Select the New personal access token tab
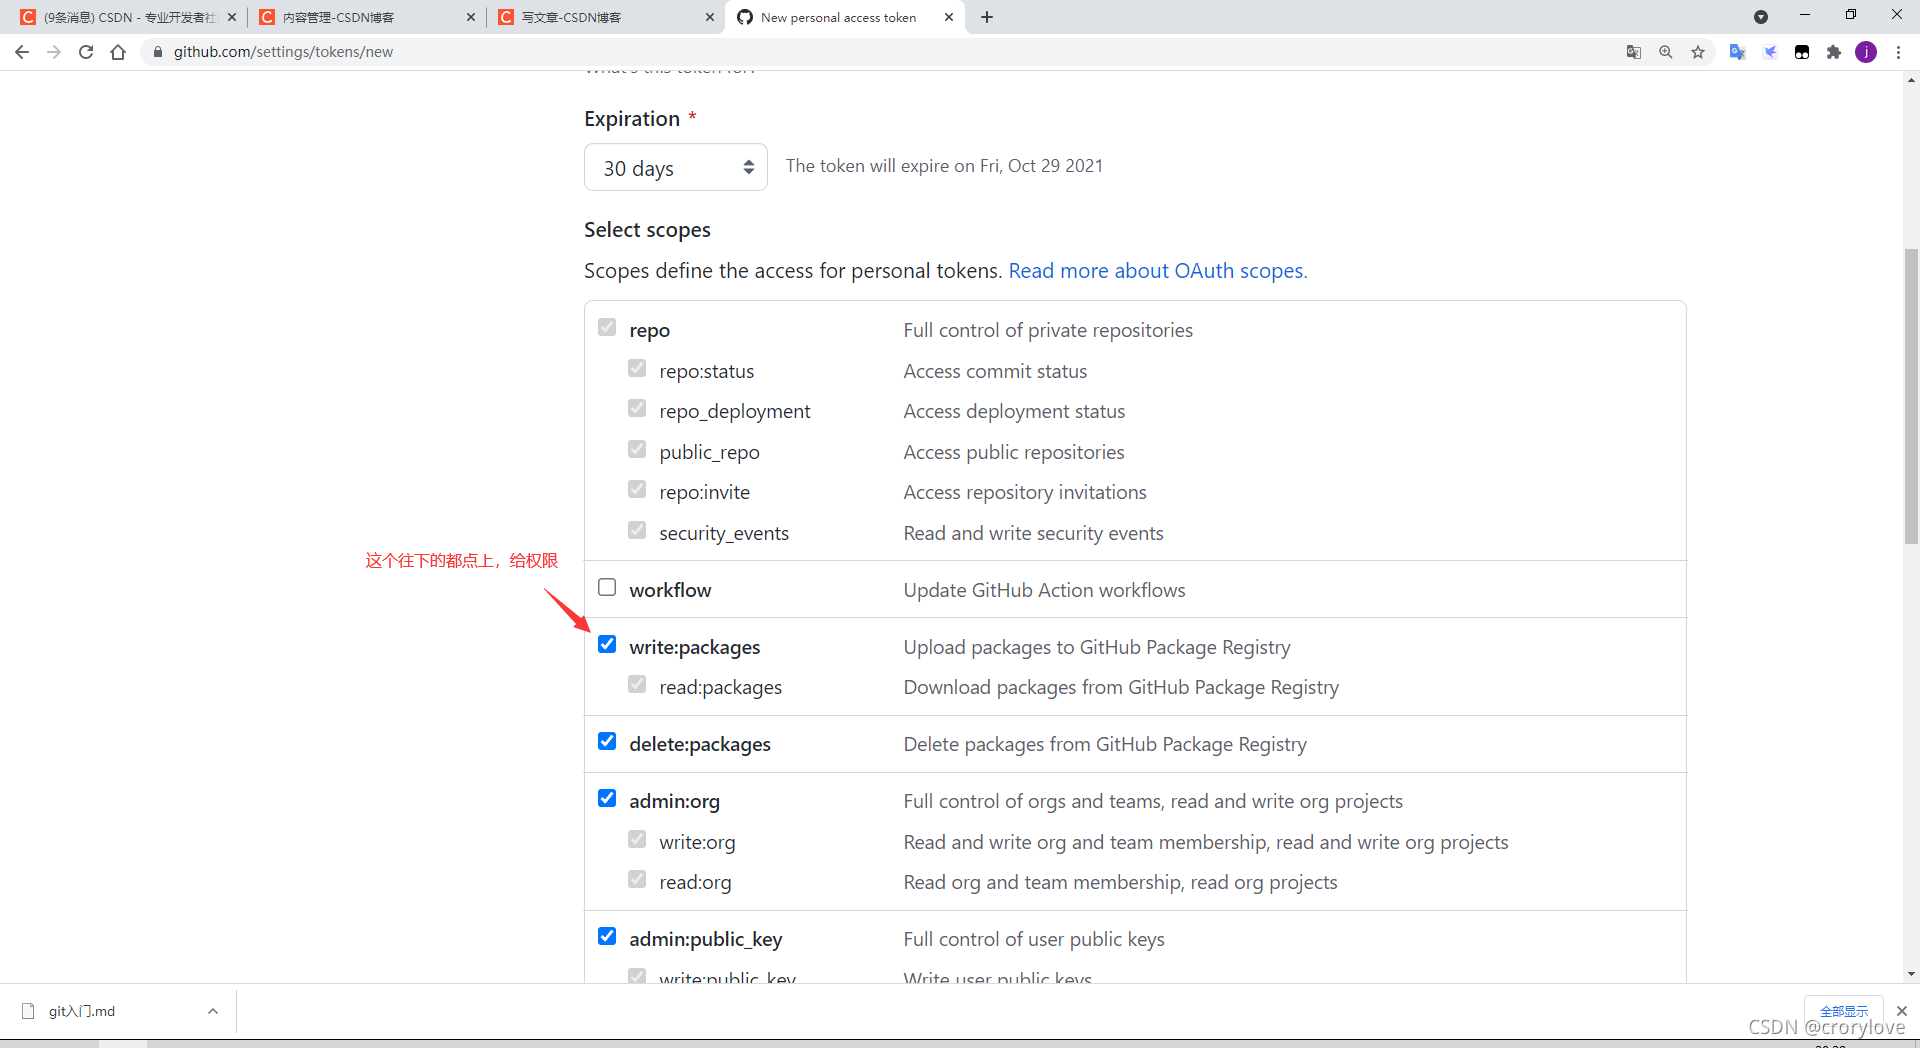The width and height of the screenshot is (1920, 1048). click(845, 17)
